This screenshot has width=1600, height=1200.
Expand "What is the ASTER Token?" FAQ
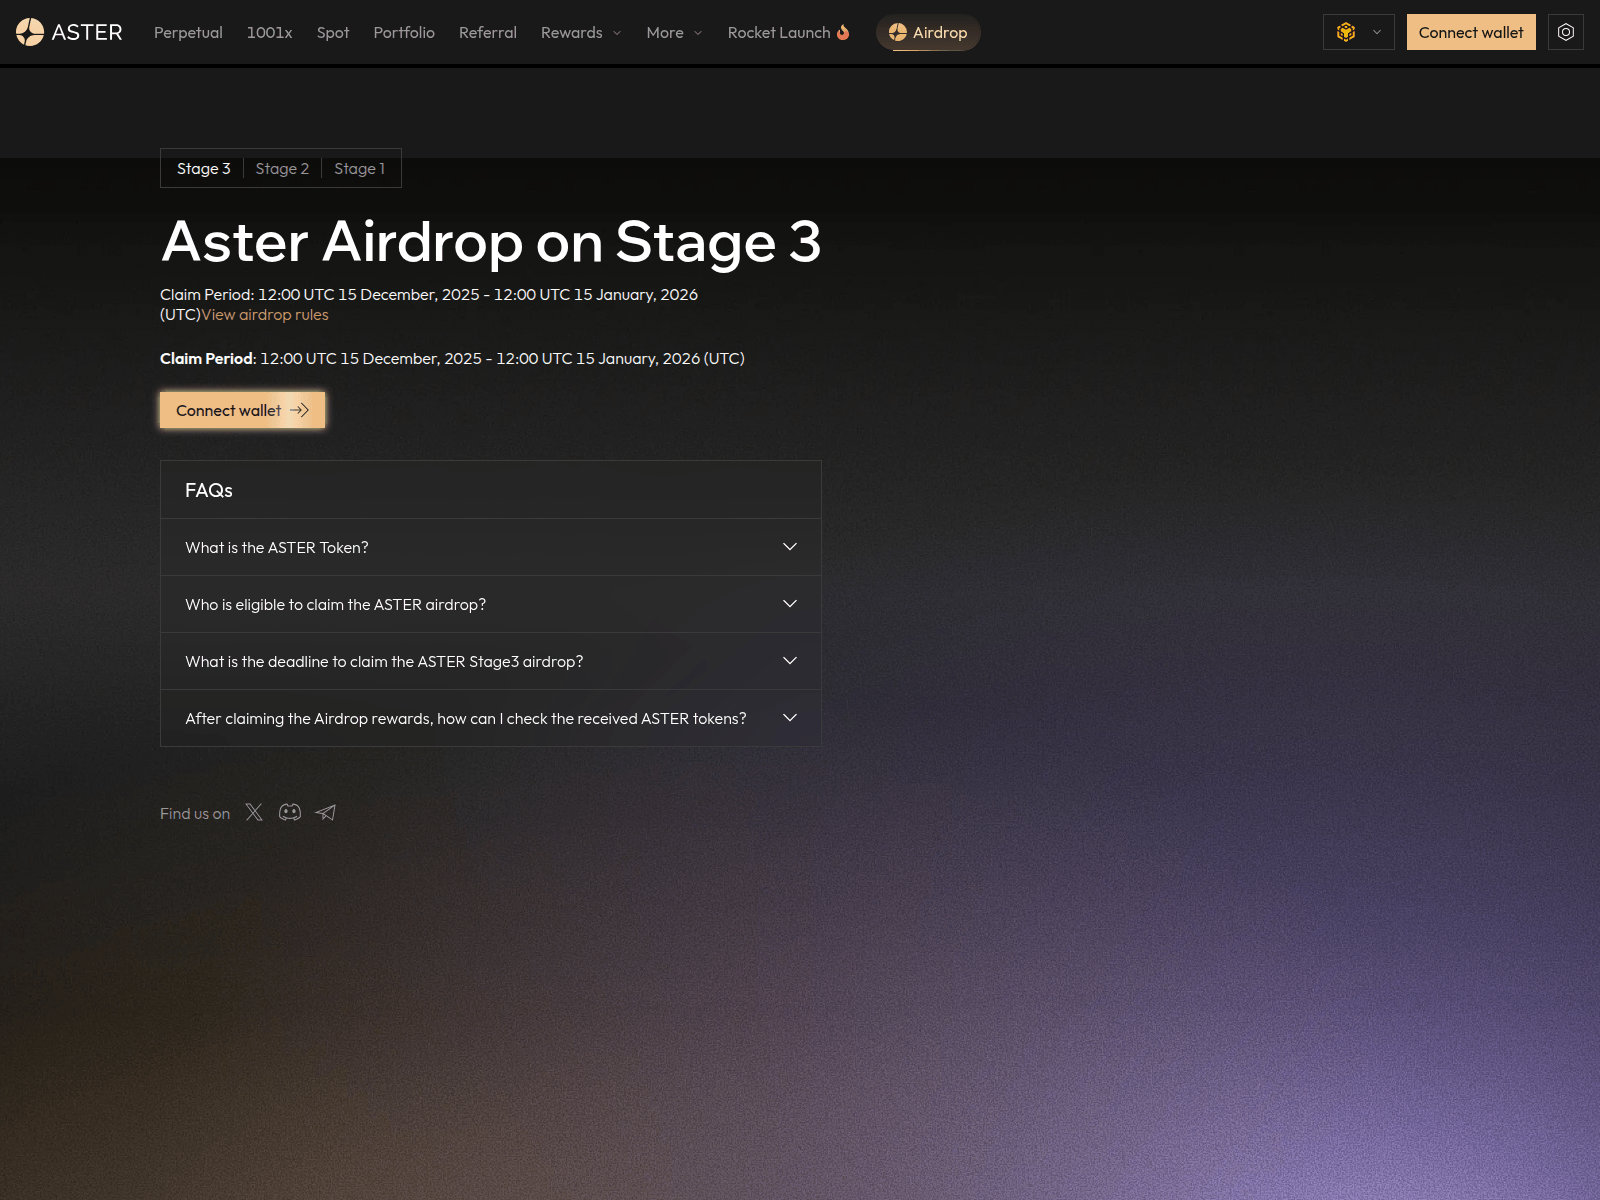pos(490,547)
